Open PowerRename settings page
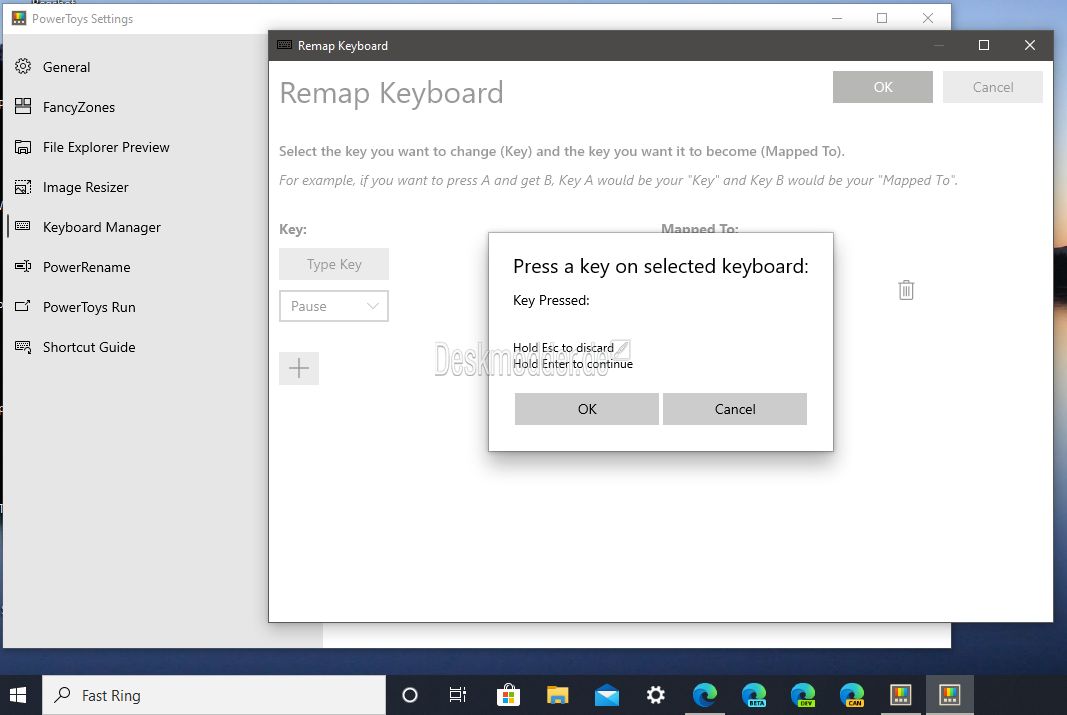Viewport: 1067px width, 715px height. pos(86,267)
